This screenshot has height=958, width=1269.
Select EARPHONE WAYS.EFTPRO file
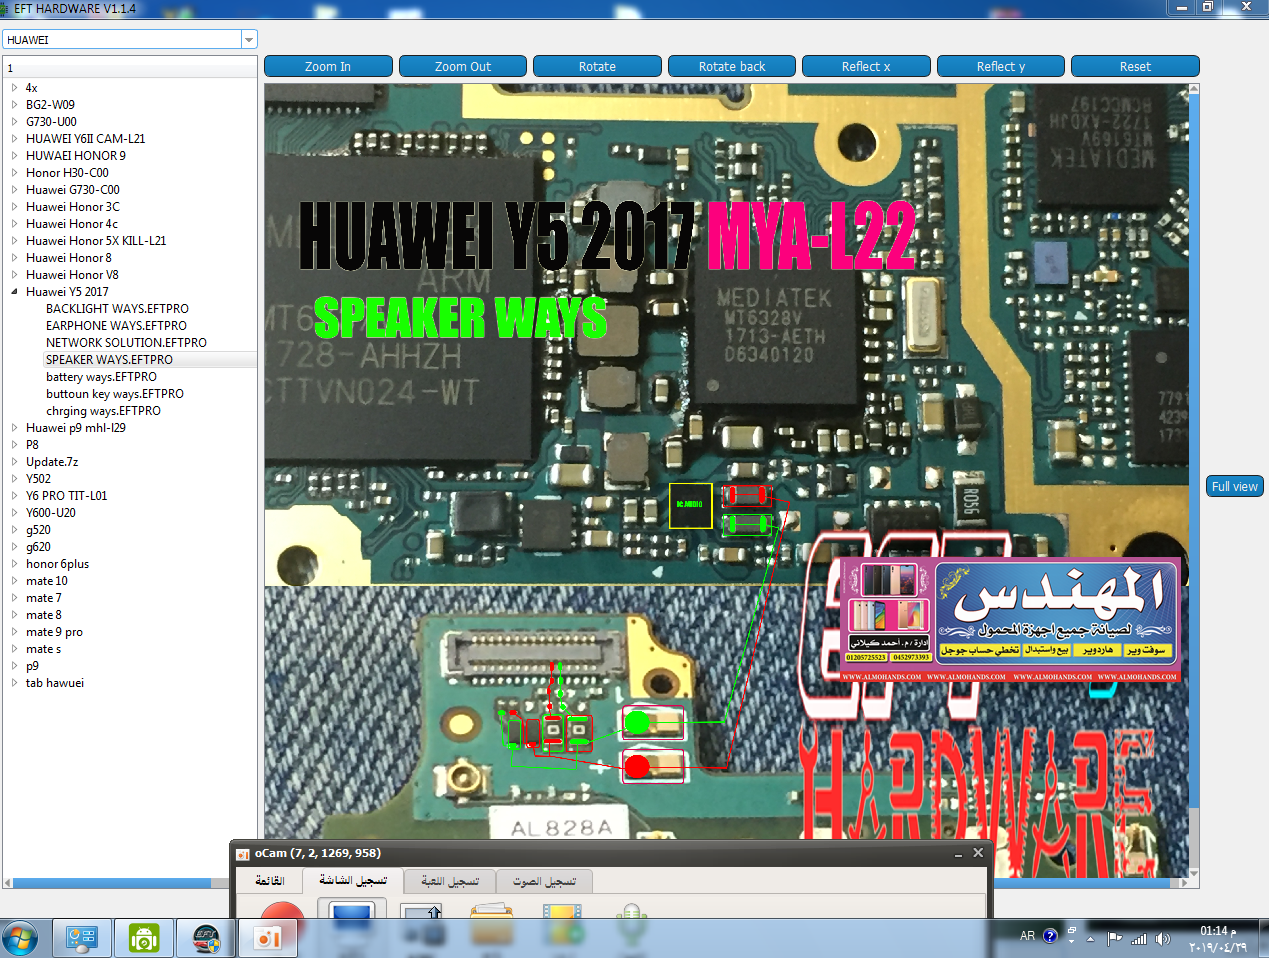tap(116, 326)
